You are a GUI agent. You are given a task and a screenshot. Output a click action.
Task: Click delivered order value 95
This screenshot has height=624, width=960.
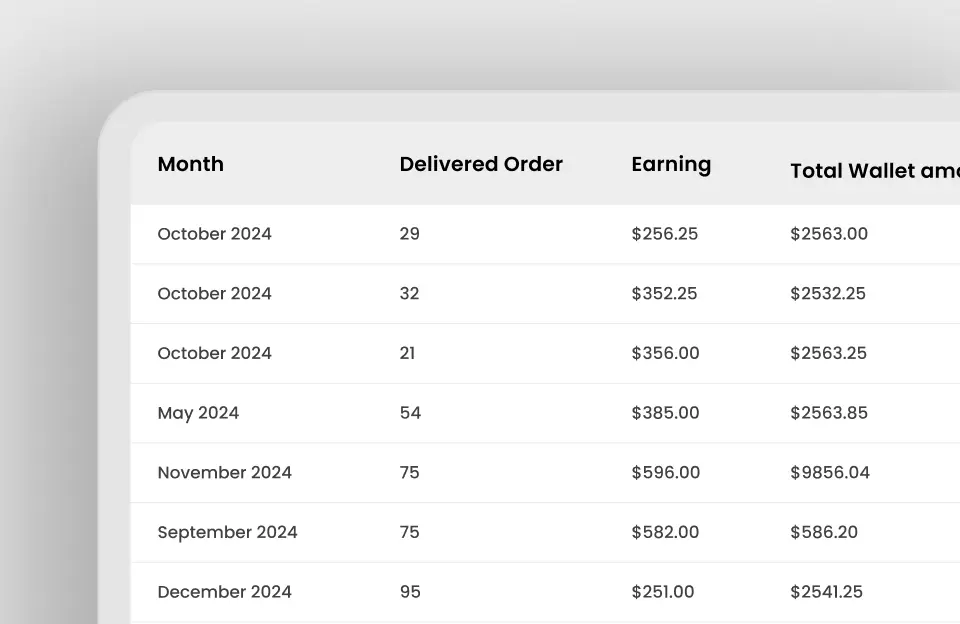pyautogui.click(x=410, y=592)
